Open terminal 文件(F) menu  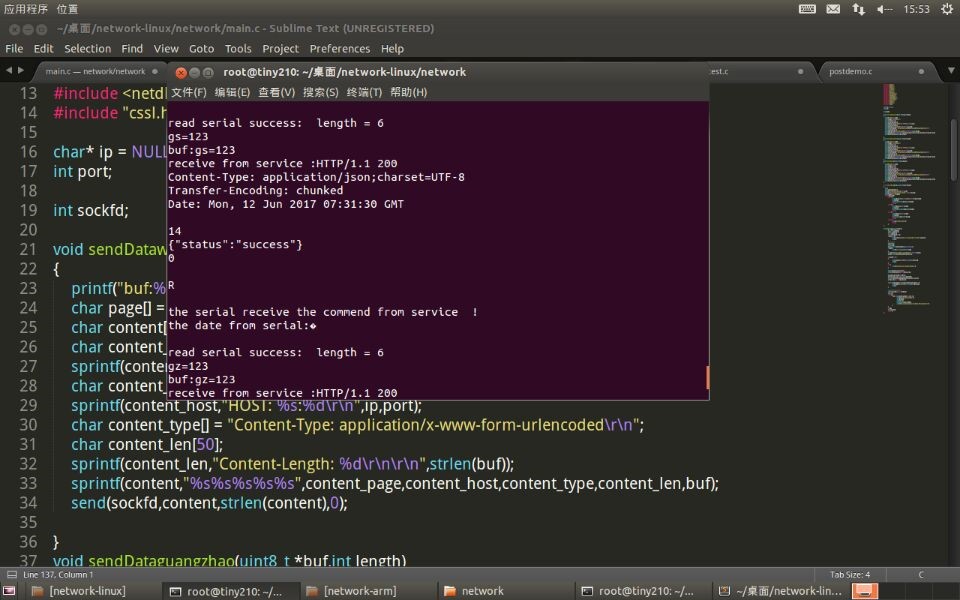[189, 92]
